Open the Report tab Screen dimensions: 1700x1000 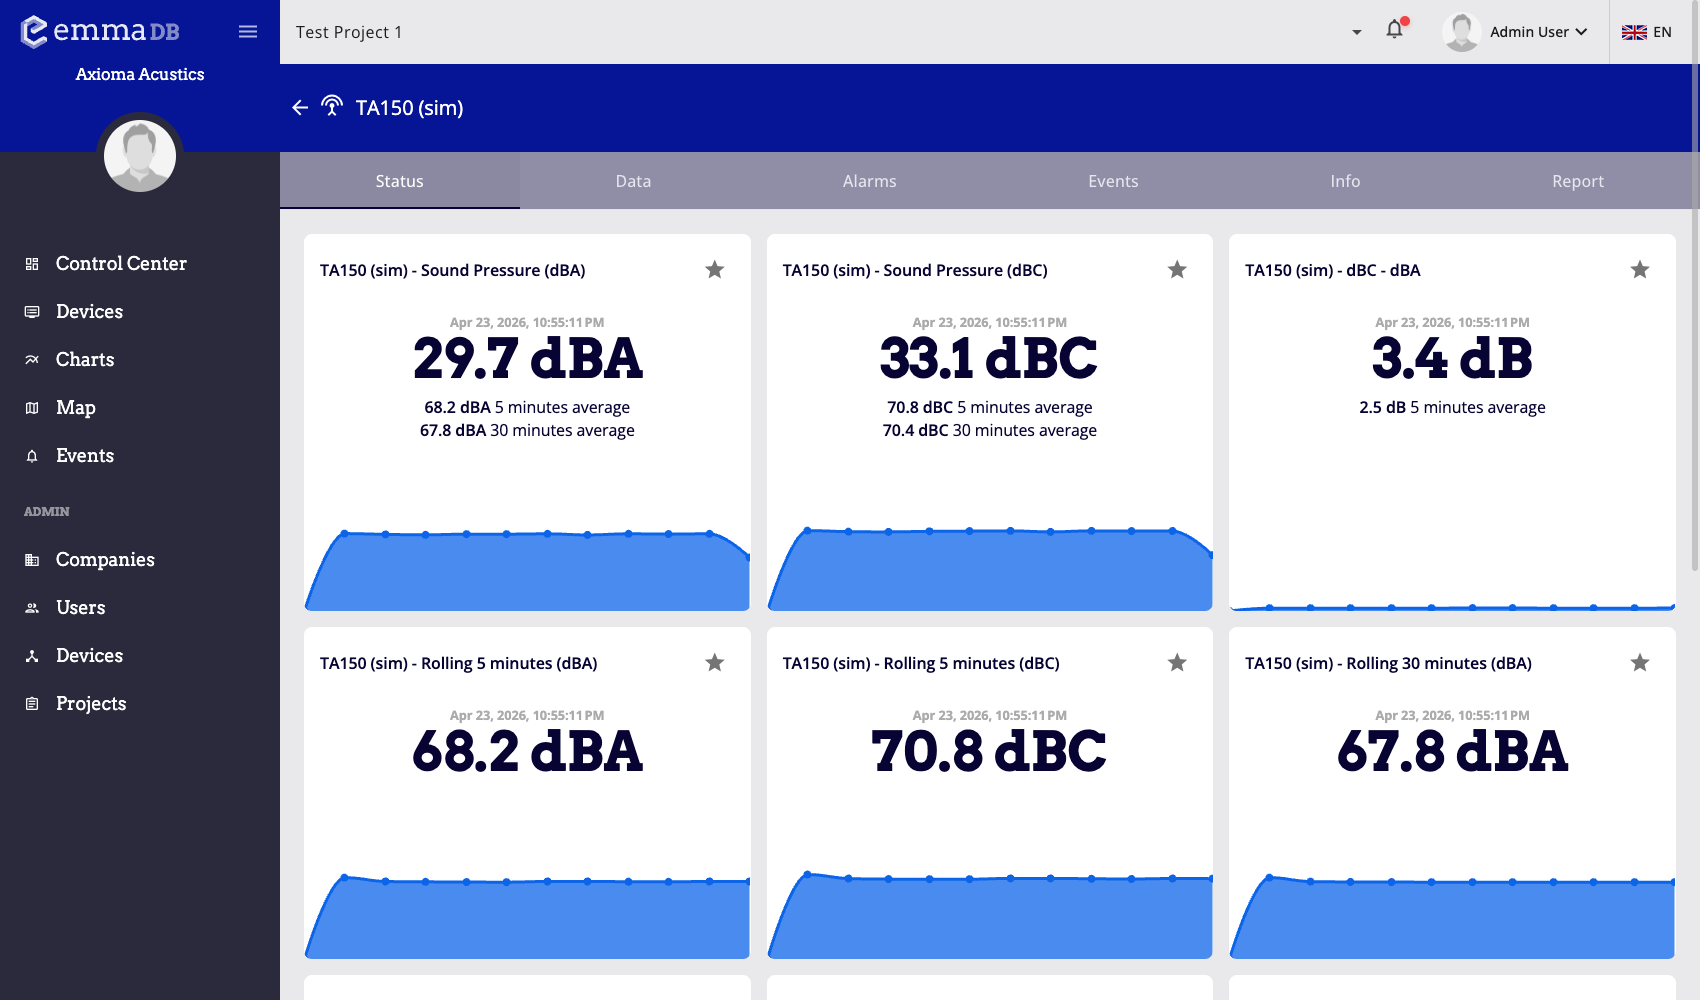point(1577,181)
